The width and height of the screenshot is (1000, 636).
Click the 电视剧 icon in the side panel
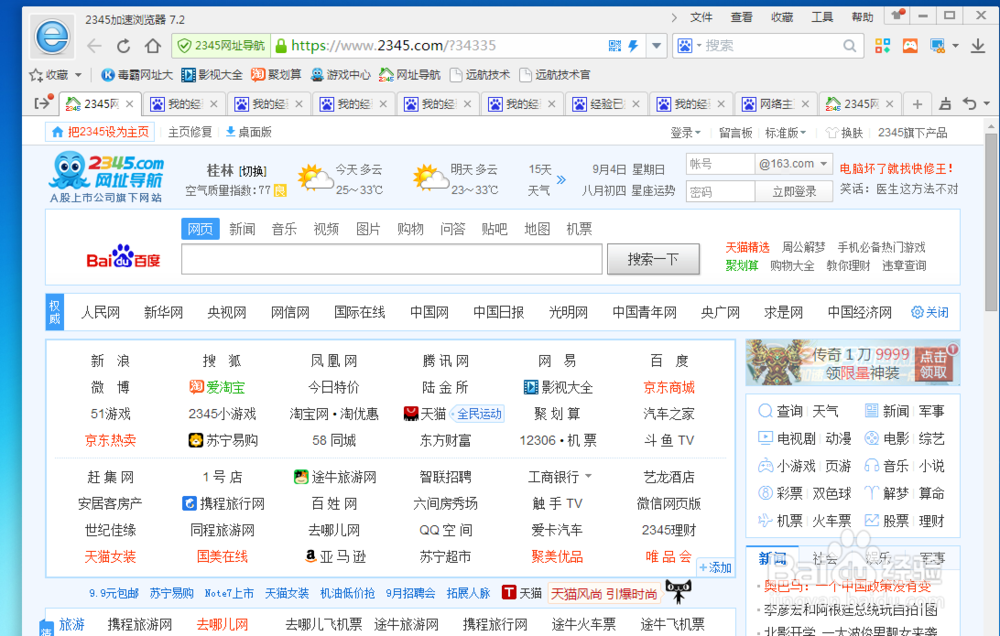[x=765, y=438]
